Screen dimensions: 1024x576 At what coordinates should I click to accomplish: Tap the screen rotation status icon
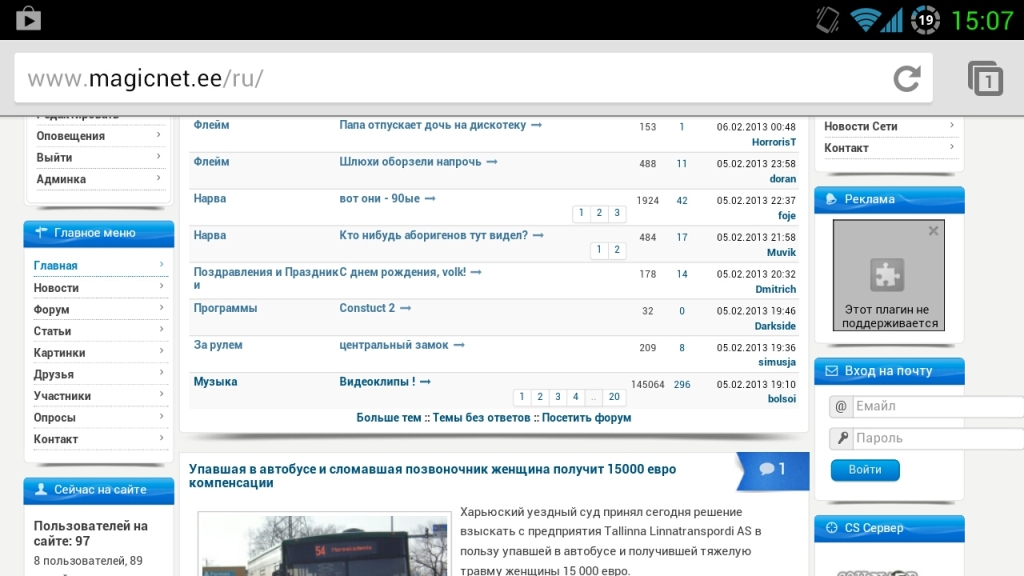coord(827,20)
